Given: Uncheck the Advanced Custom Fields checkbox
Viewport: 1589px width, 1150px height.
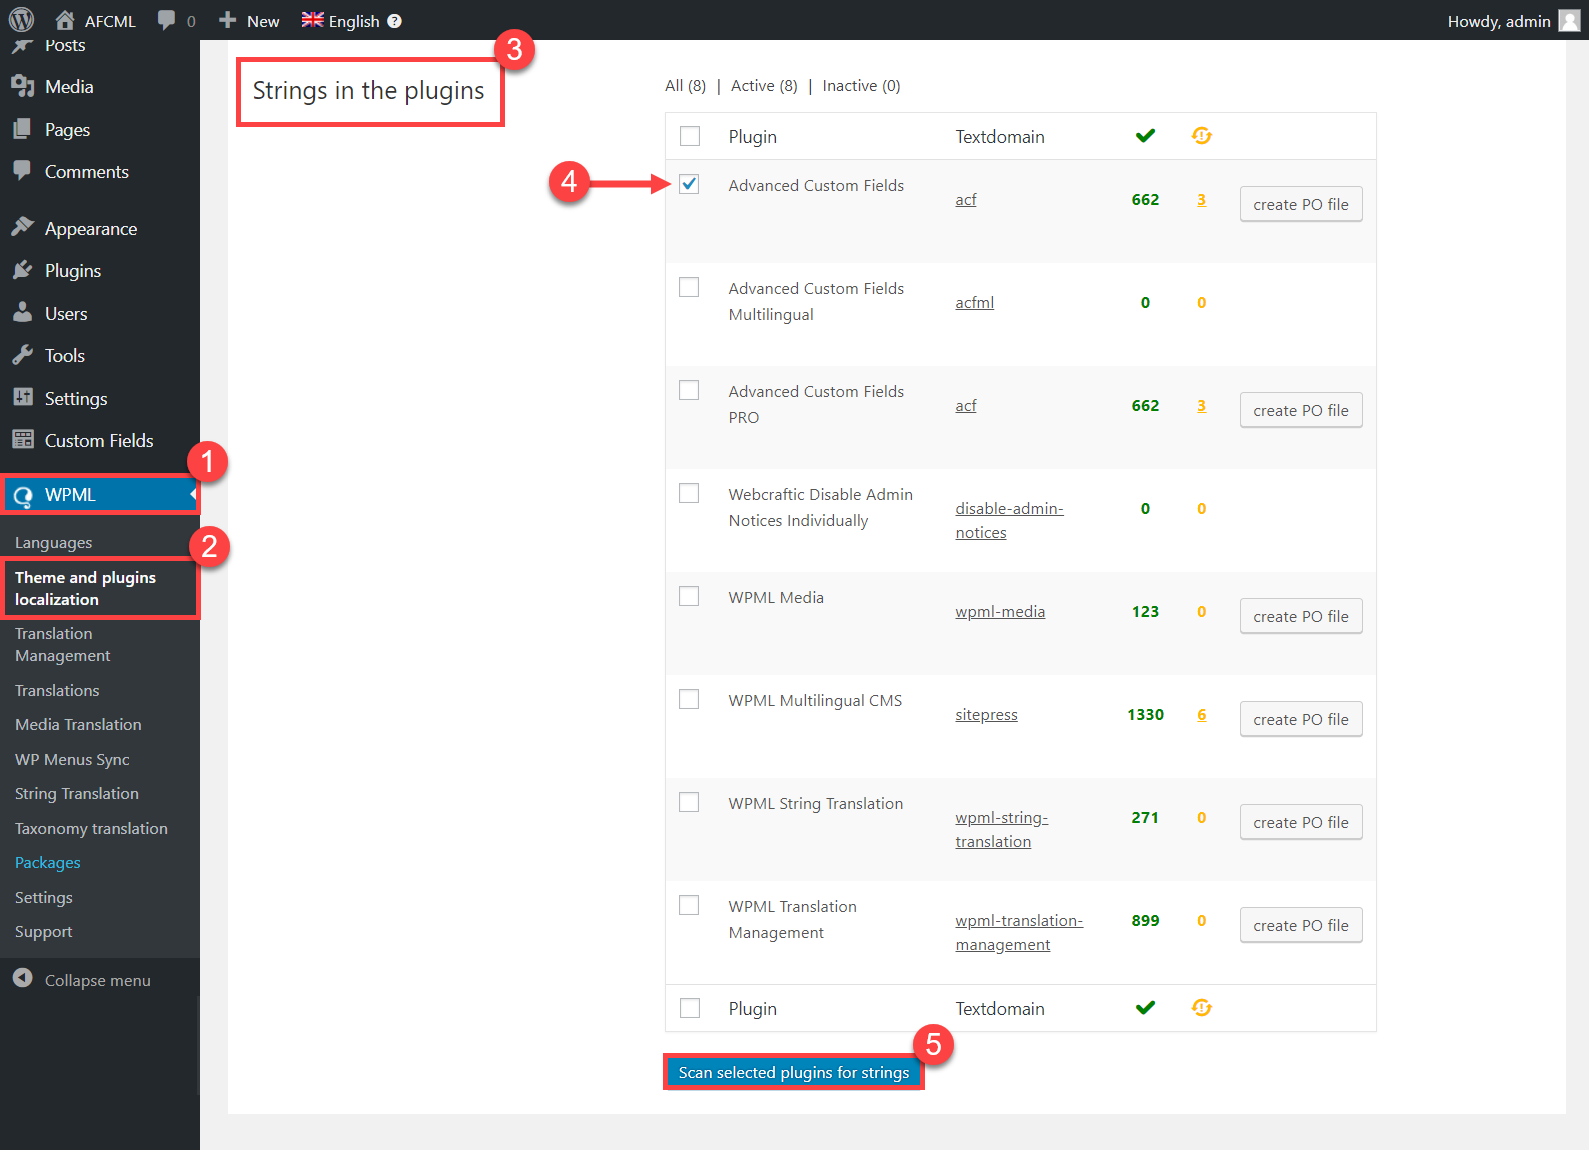Looking at the screenshot, I should click(689, 184).
